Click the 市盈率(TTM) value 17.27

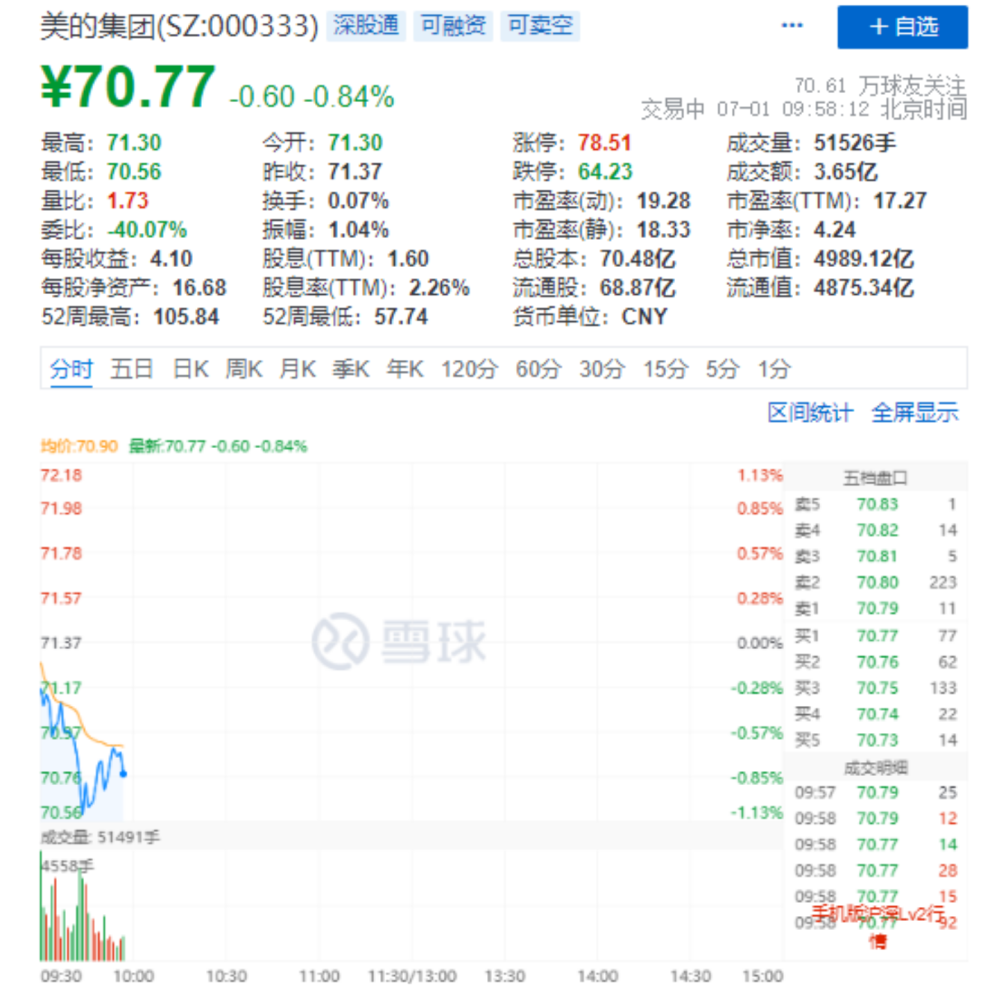[899, 201]
